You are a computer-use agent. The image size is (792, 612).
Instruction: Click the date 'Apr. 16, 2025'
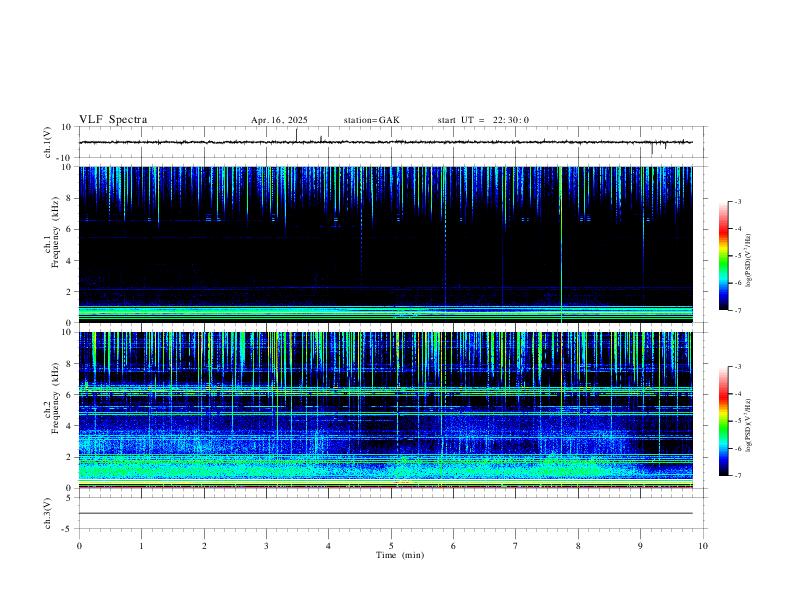pyautogui.click(x=279, y=120)
